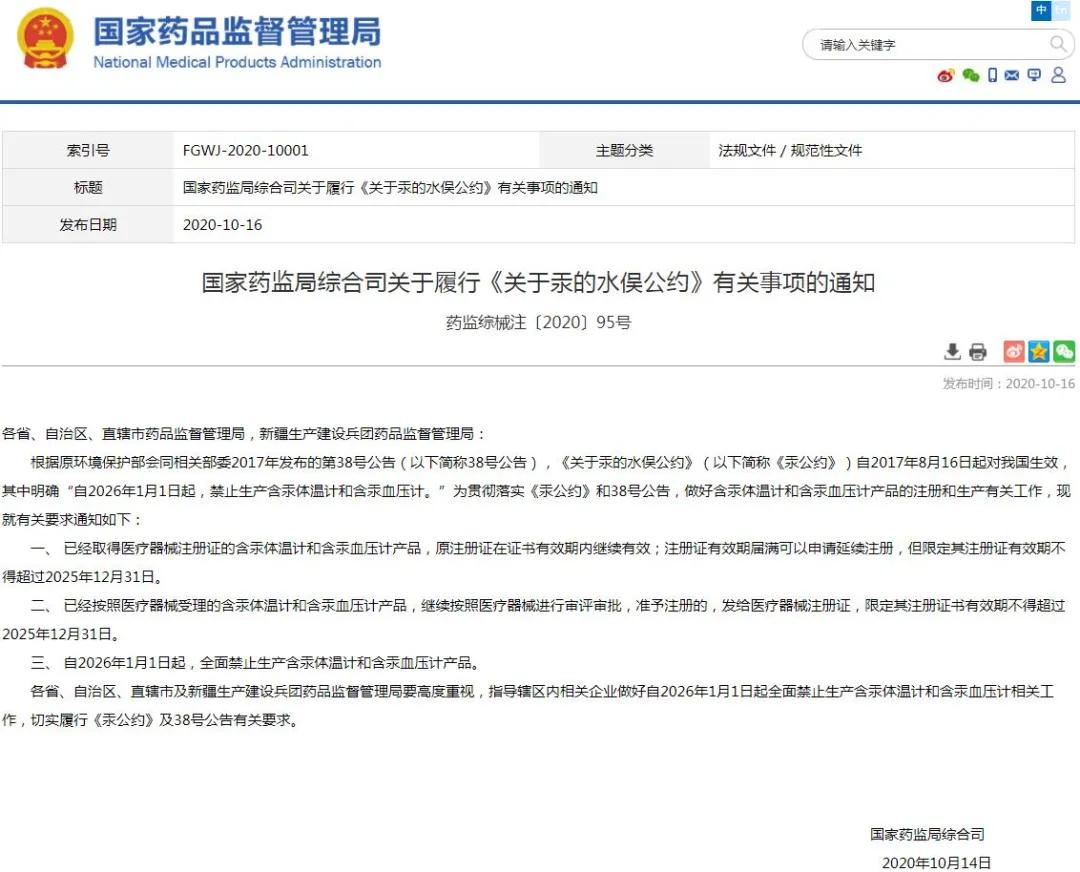The image size is (1080, 872).
Task: Open the email subscription icon
Action: pos(1012,75)
